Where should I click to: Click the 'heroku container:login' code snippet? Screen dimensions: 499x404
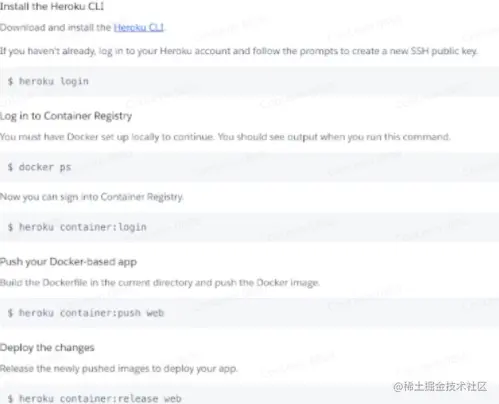[249, 227]
